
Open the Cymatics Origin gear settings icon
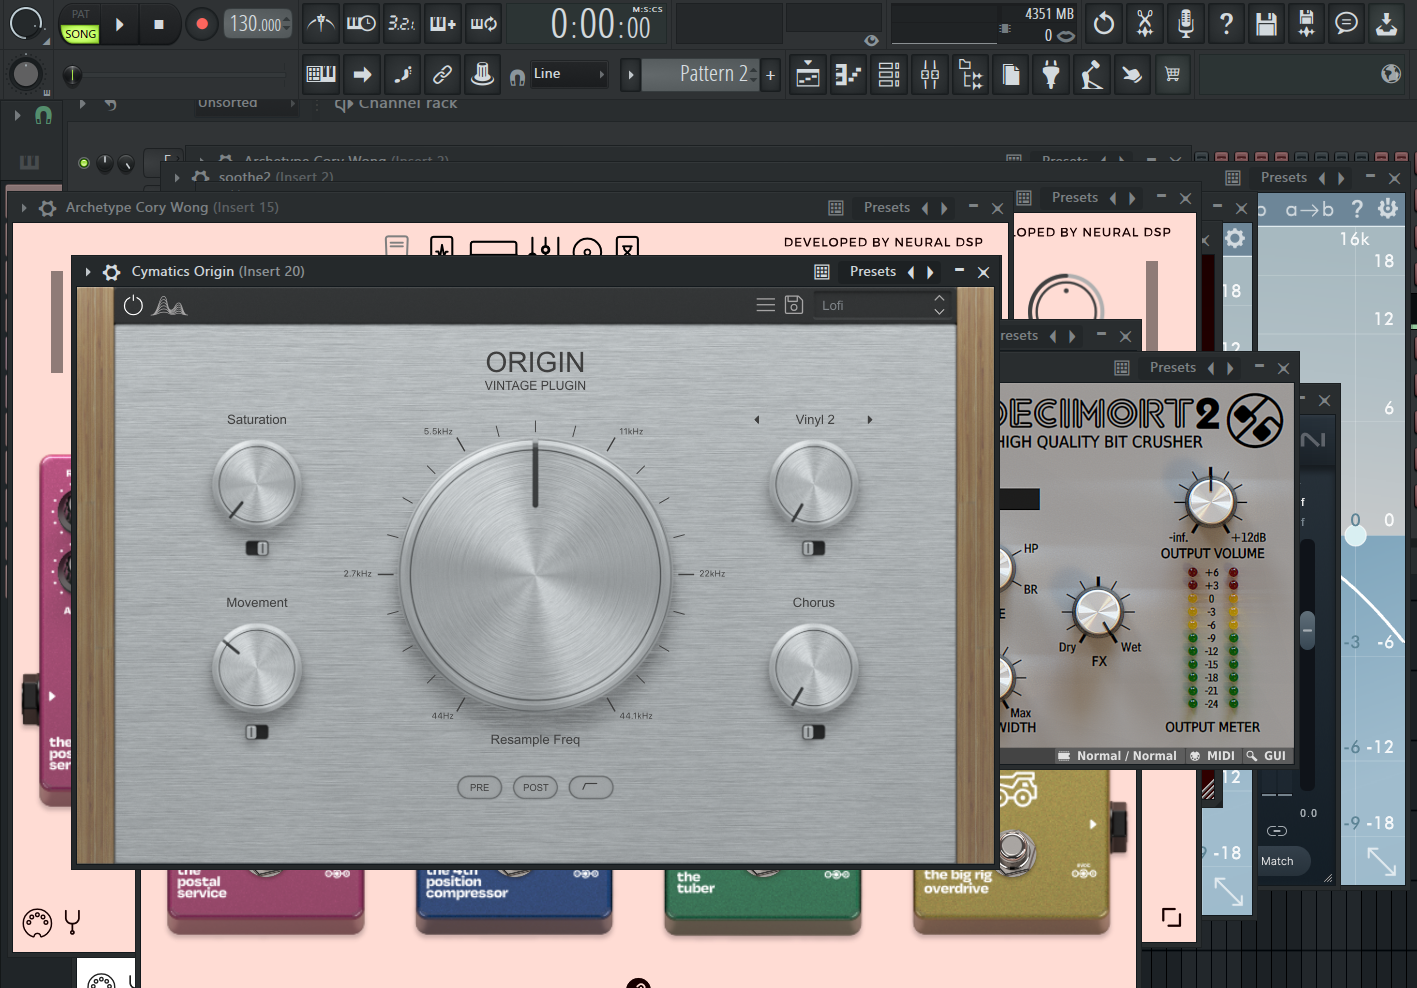[112, 272]
